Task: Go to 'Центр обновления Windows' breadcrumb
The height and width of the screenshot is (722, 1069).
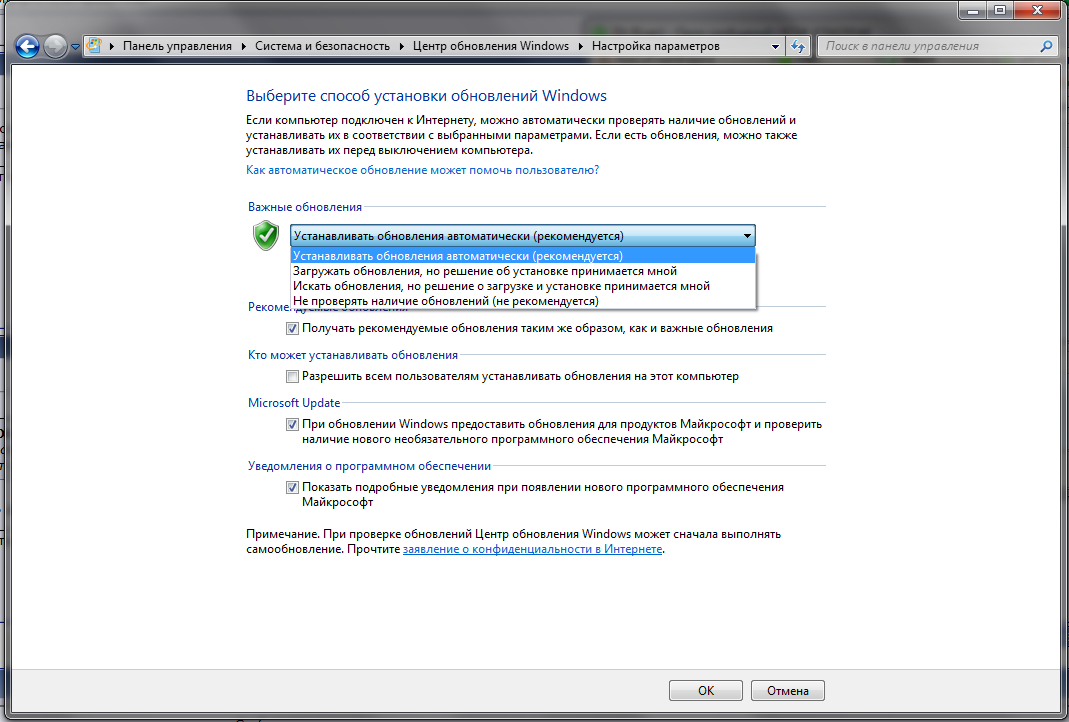Action: tap(491, 47)
